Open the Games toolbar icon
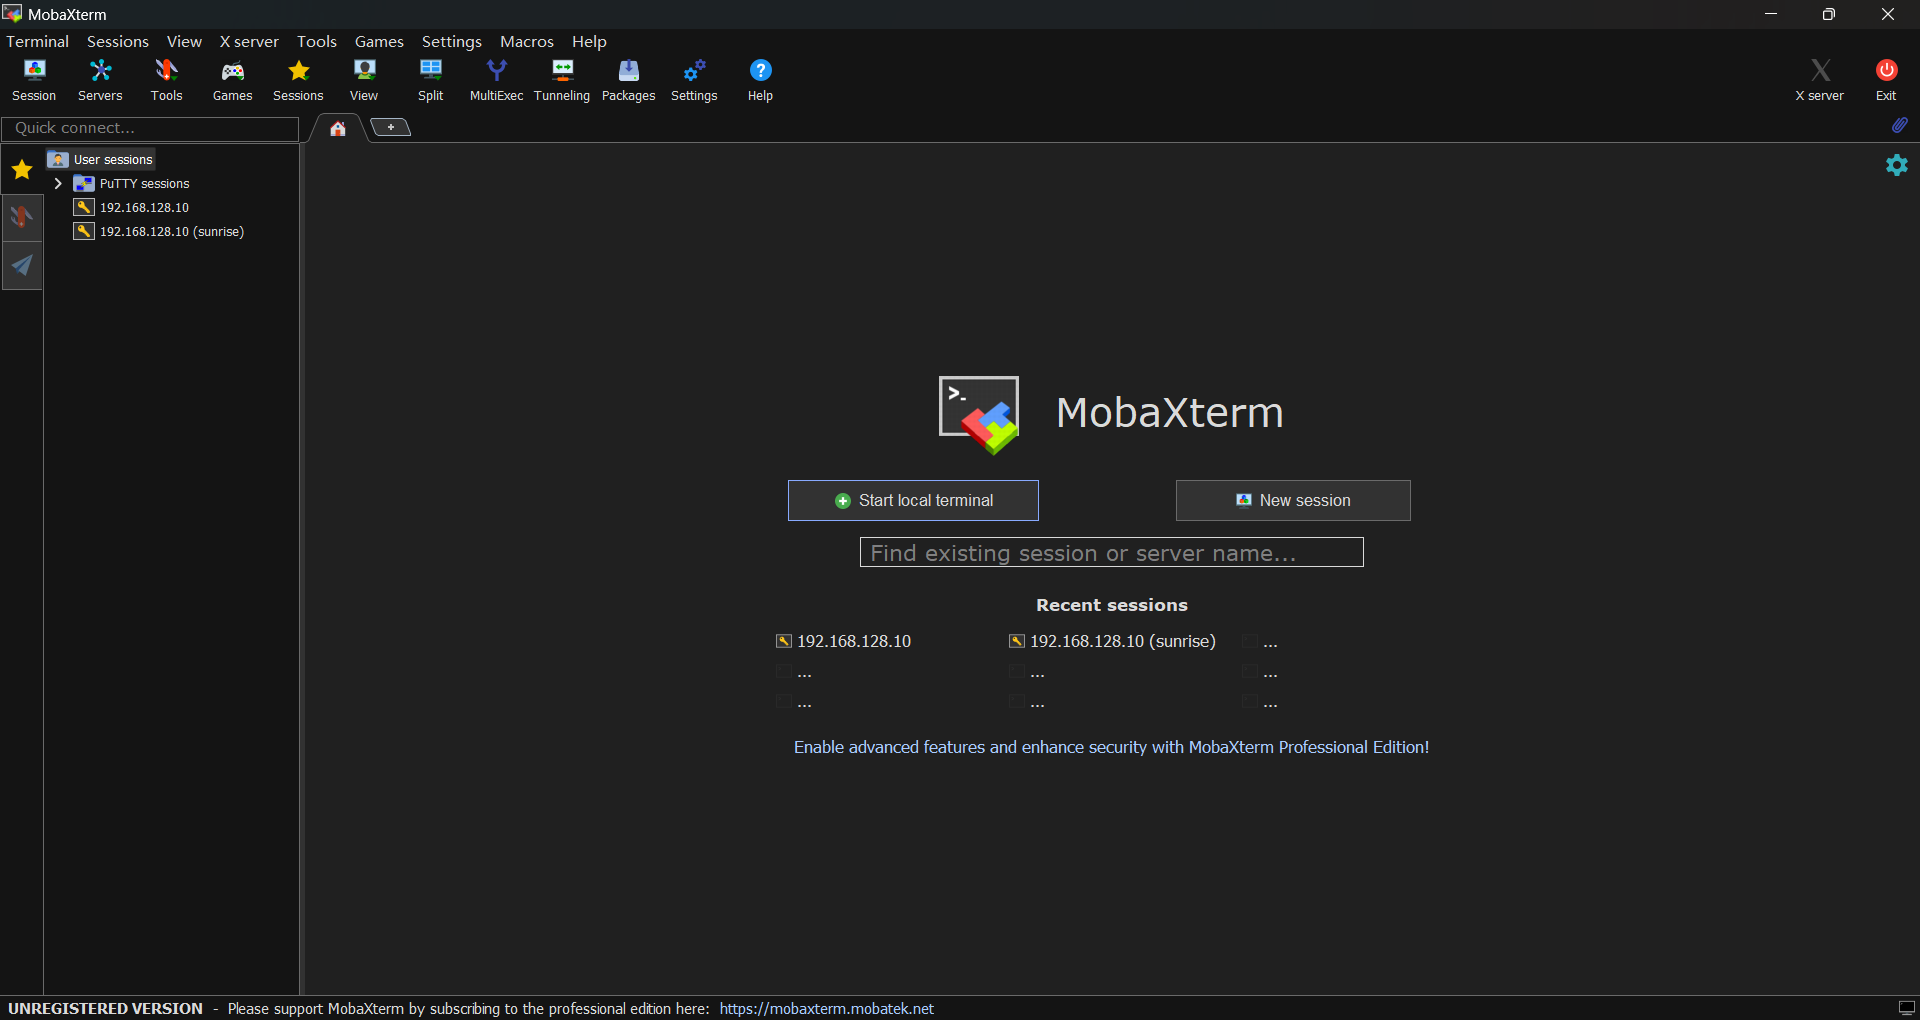 tap(232, 80)
